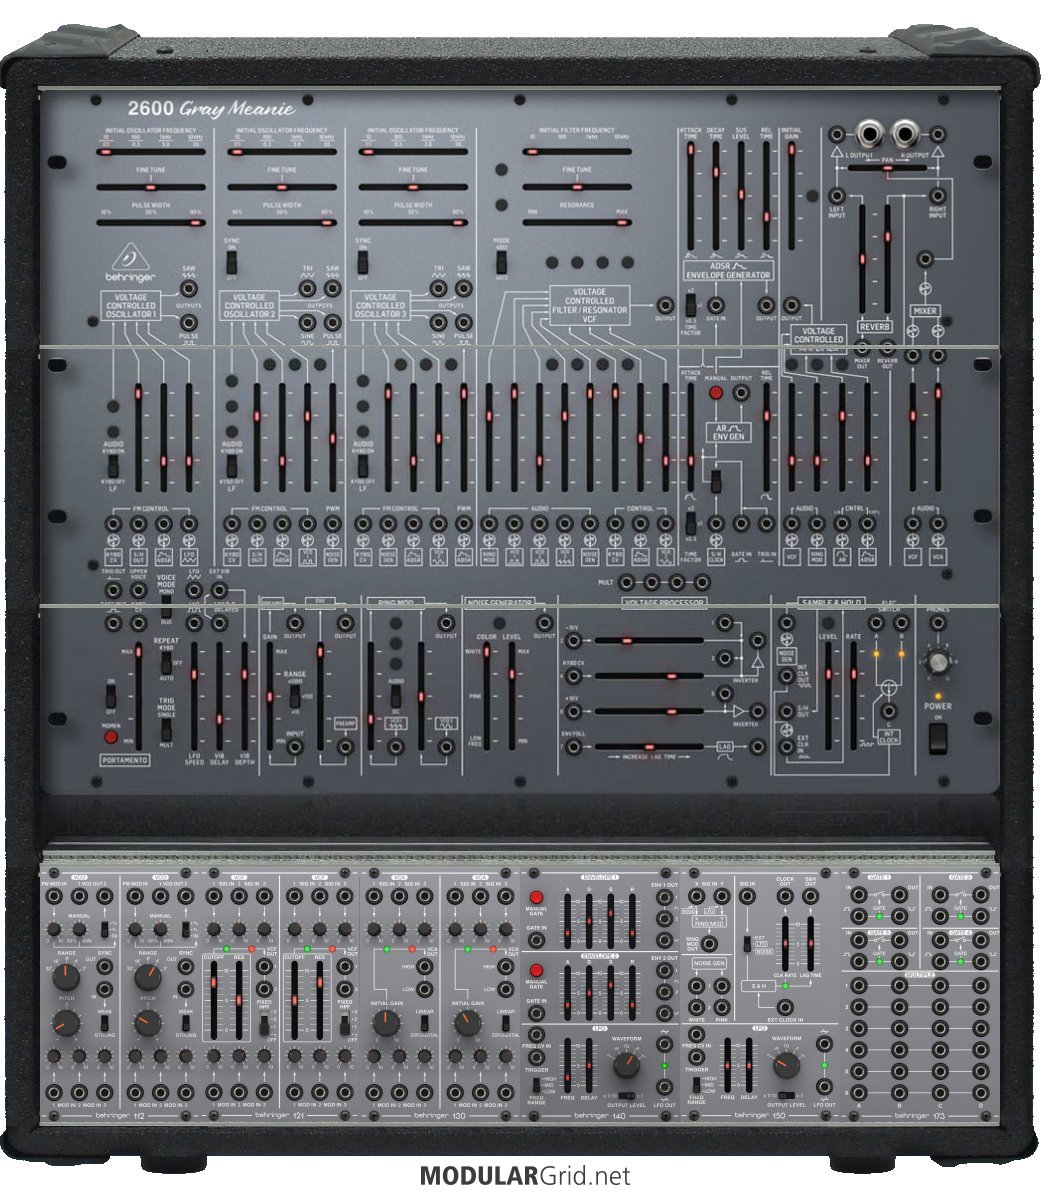Click the Noise Generator OUTPUT jack

(x=544, y=623)
